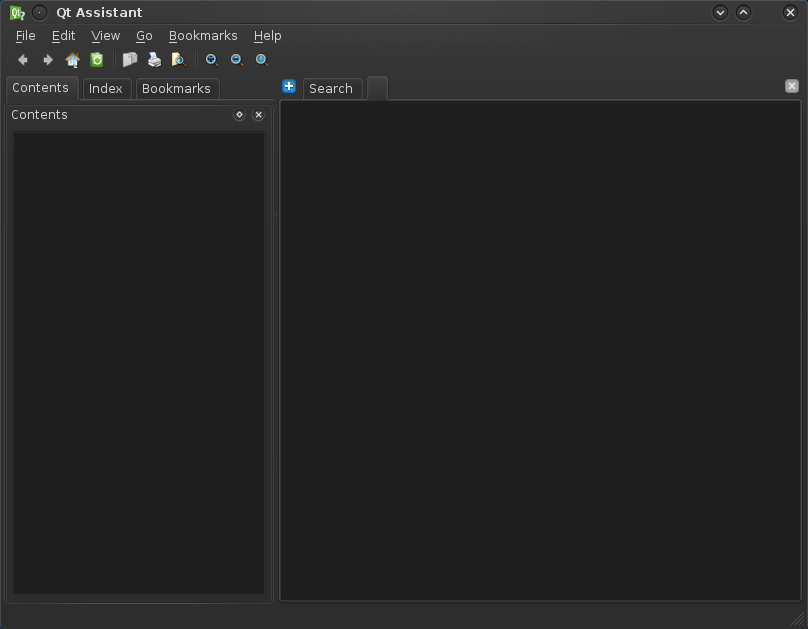Open the File menu
Viewport: 808px width, 629px height.
point(26,36)
